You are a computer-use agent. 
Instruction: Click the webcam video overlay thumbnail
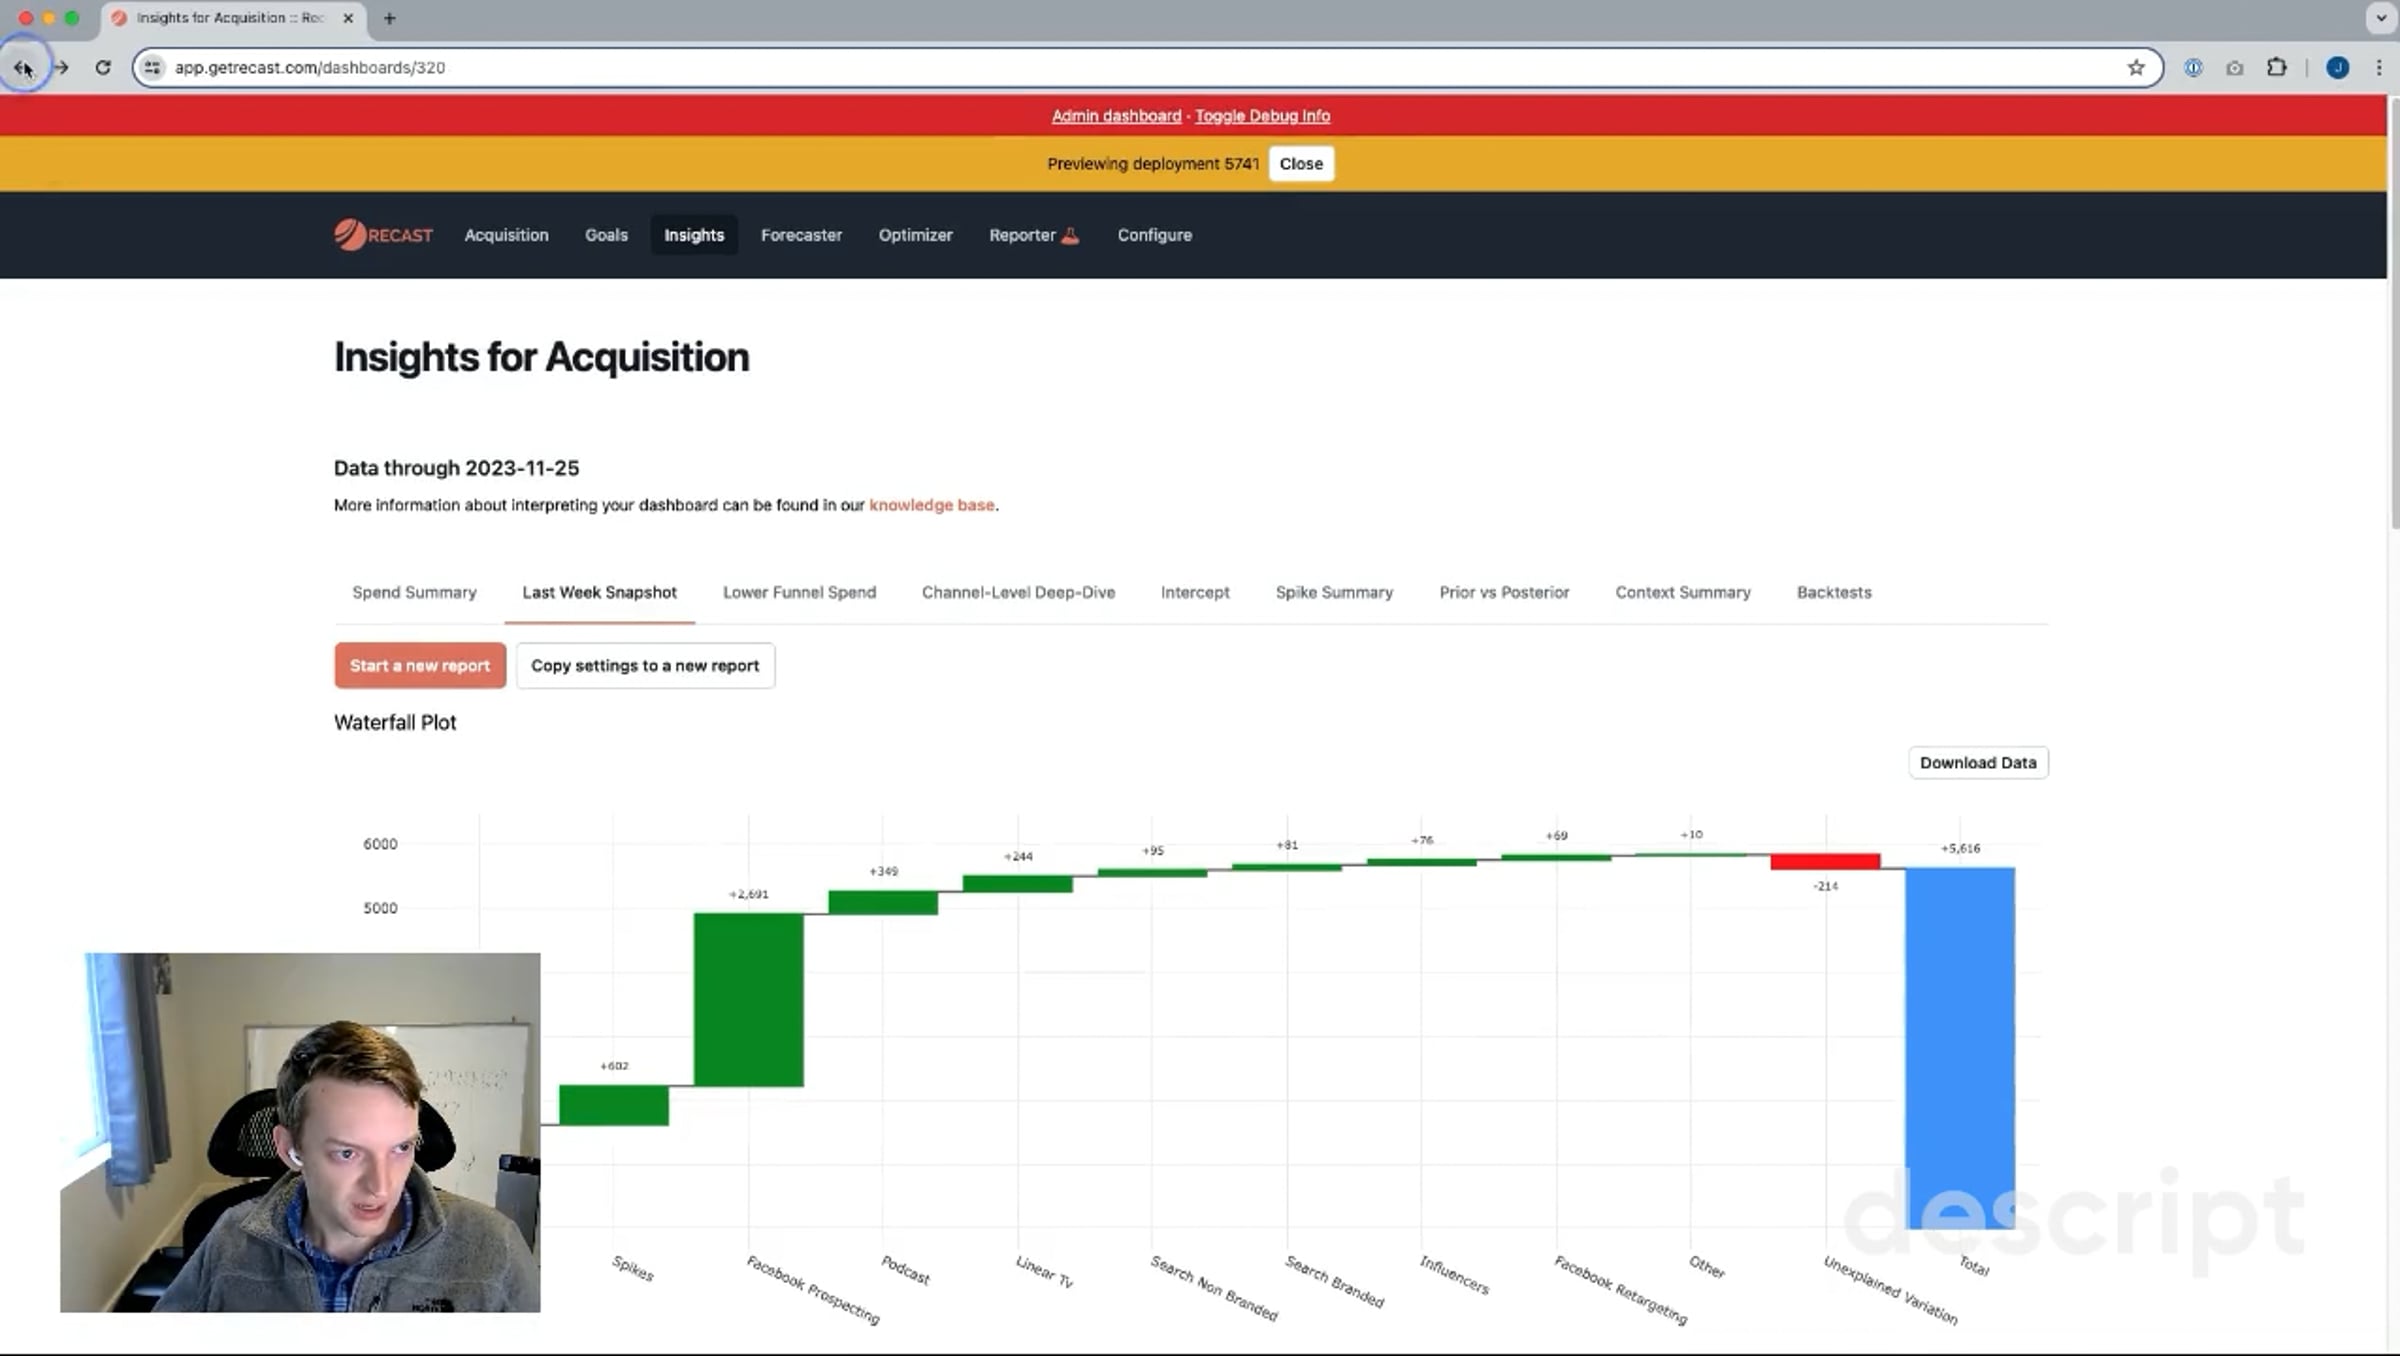pyautogui.click(x=300, y=1132)
